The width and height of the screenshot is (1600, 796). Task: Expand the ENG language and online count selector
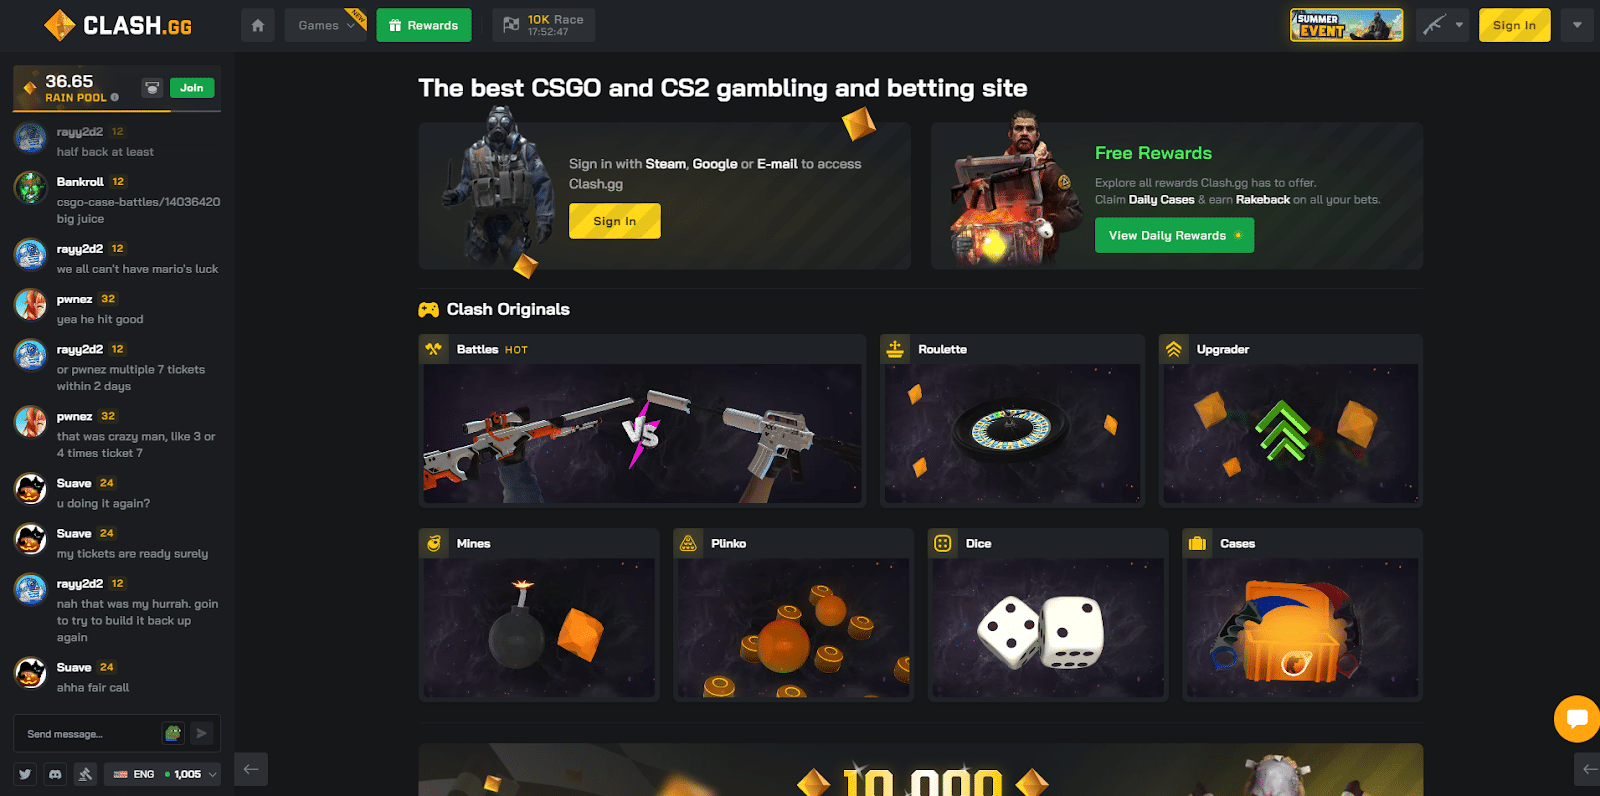163,774
